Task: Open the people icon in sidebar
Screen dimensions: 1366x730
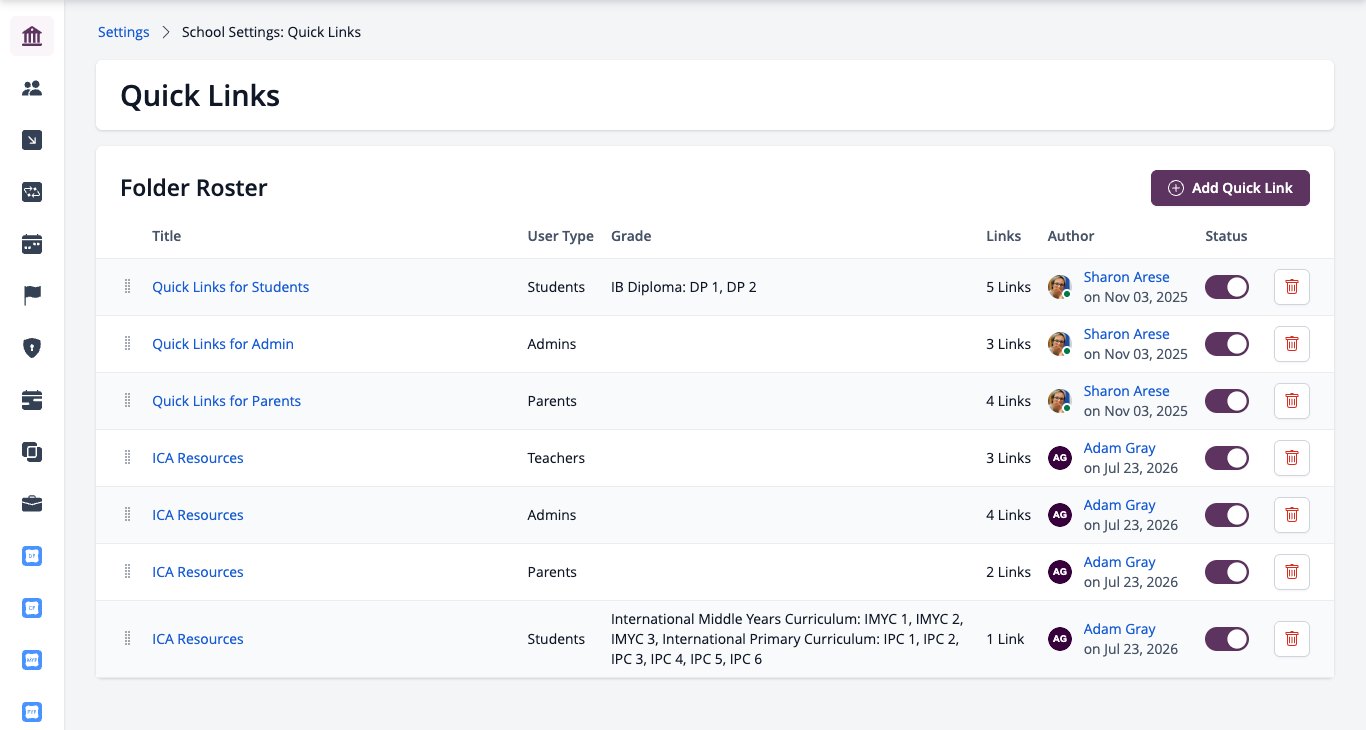Action: [x=32, y=89]
